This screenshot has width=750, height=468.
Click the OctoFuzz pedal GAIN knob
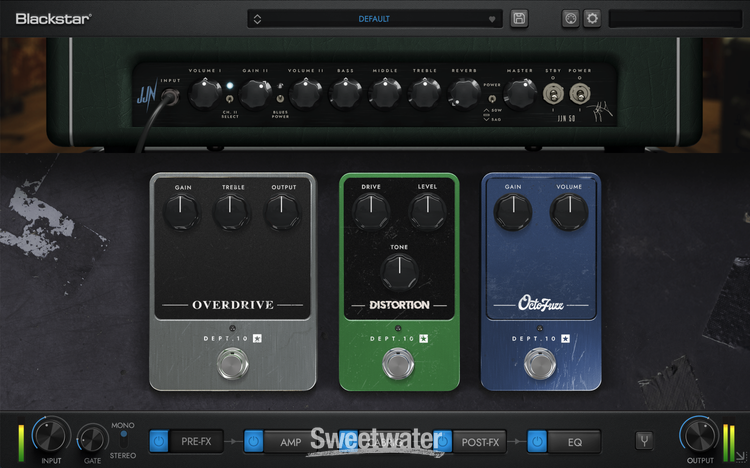tap(513, 212)
